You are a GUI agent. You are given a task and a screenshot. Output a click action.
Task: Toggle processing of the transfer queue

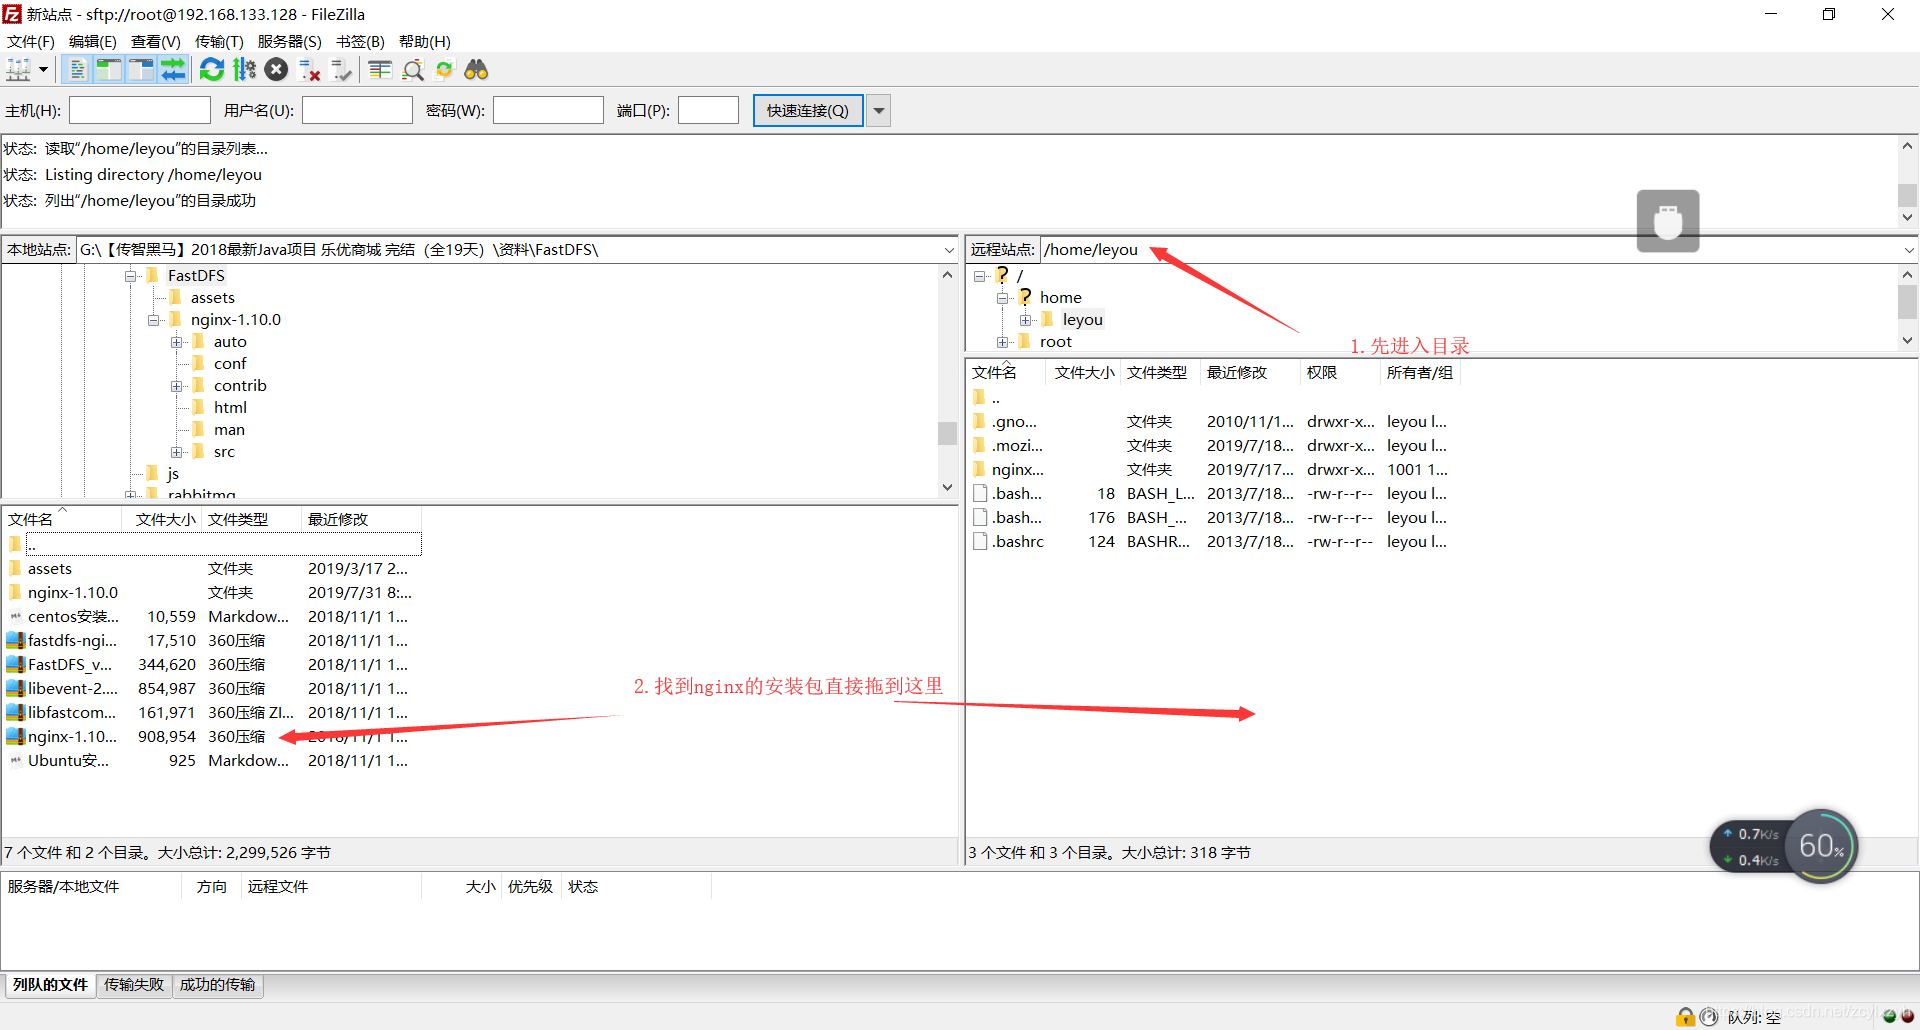pyautogui.click(x=245, y=69)
